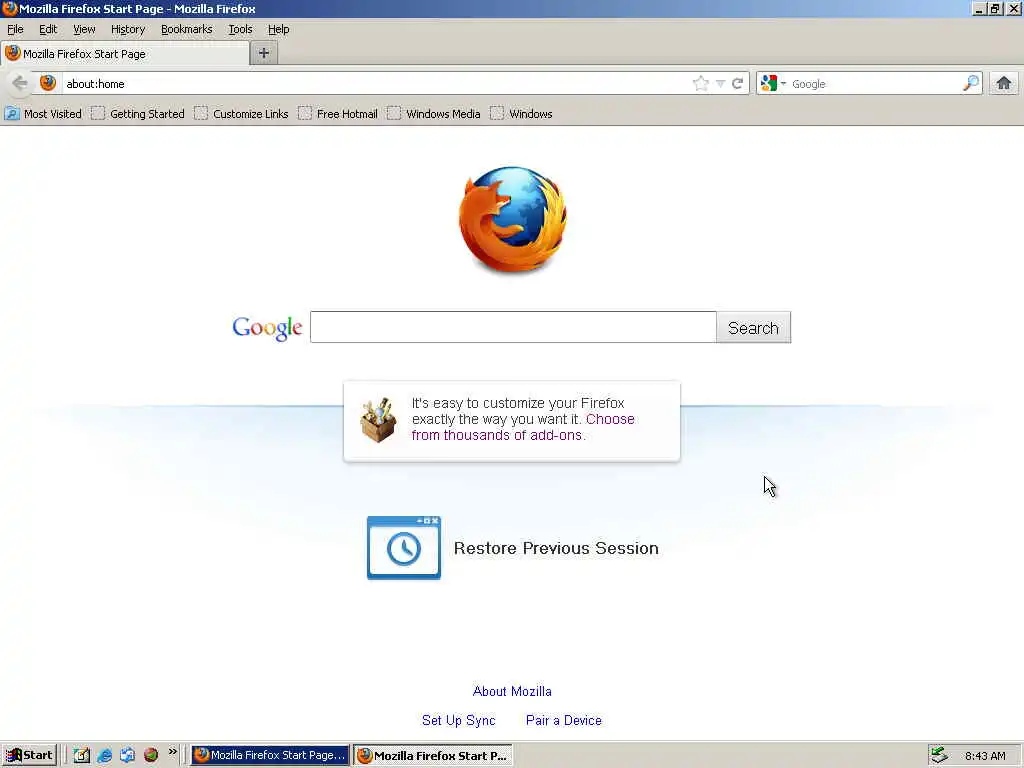
Task: Restore down the Firefox window
Action: click(x=995, y=8)
